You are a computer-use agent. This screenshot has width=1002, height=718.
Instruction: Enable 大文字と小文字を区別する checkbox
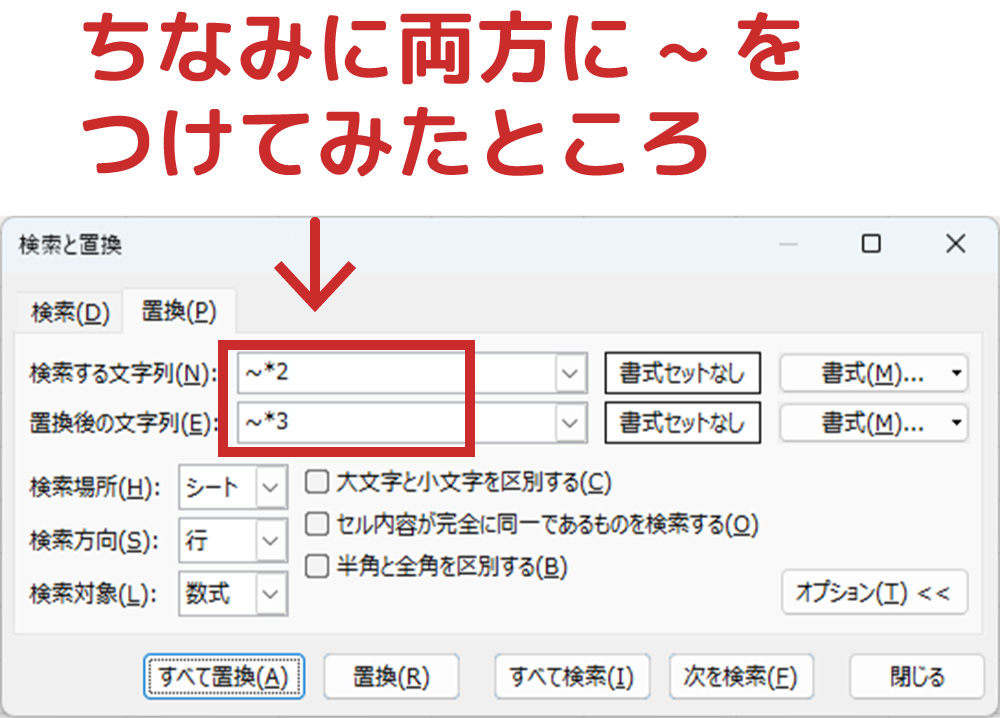(x=317, y=483)
